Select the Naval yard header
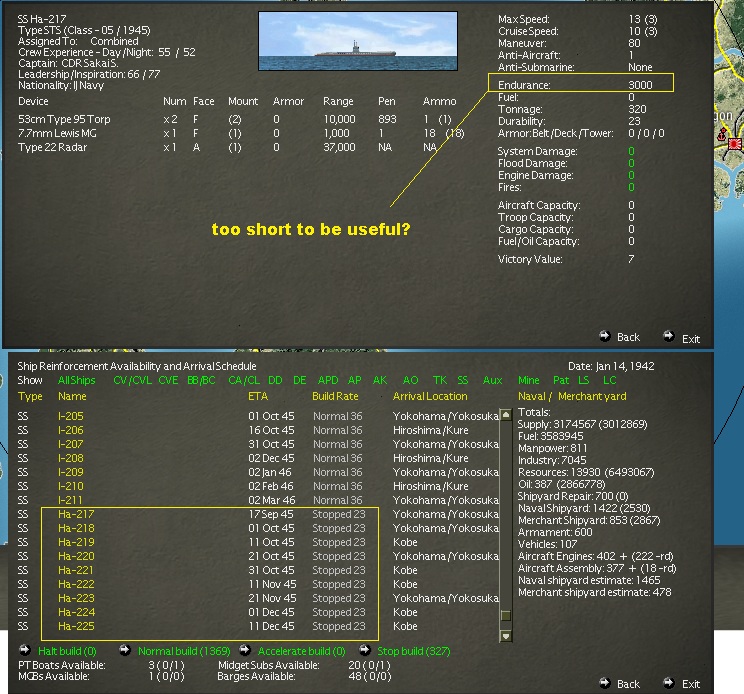The height and width of the screenshot is (694, 744). click(532, 397)
